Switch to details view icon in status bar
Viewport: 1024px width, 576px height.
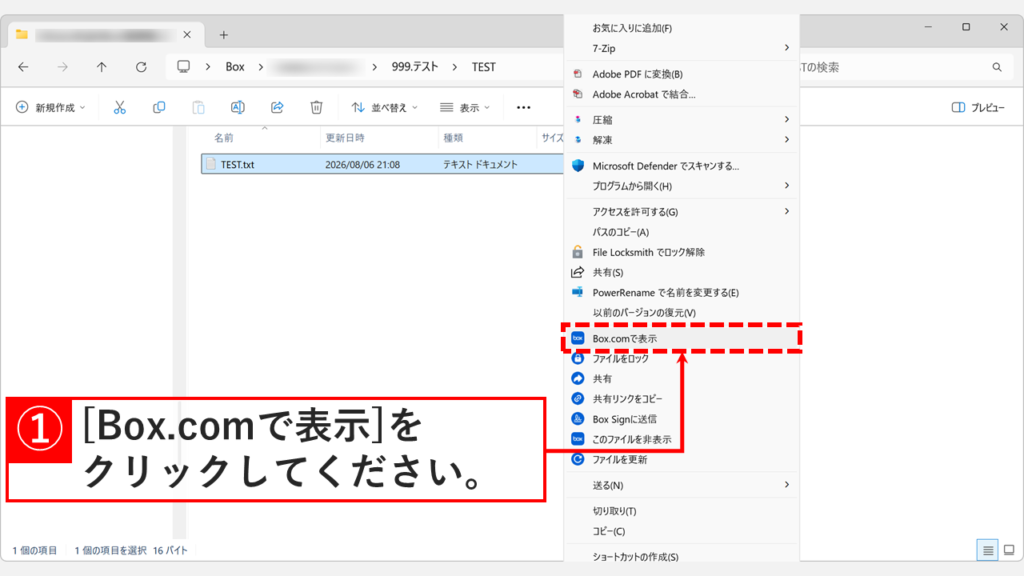tap(988, 551)
